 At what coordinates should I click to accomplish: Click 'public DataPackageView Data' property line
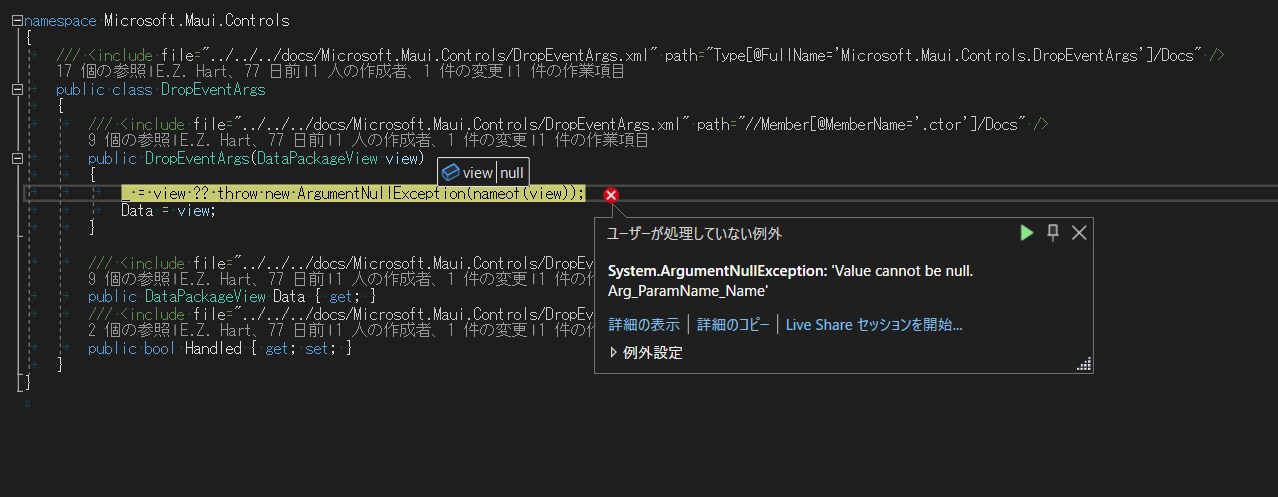(232, 297)
